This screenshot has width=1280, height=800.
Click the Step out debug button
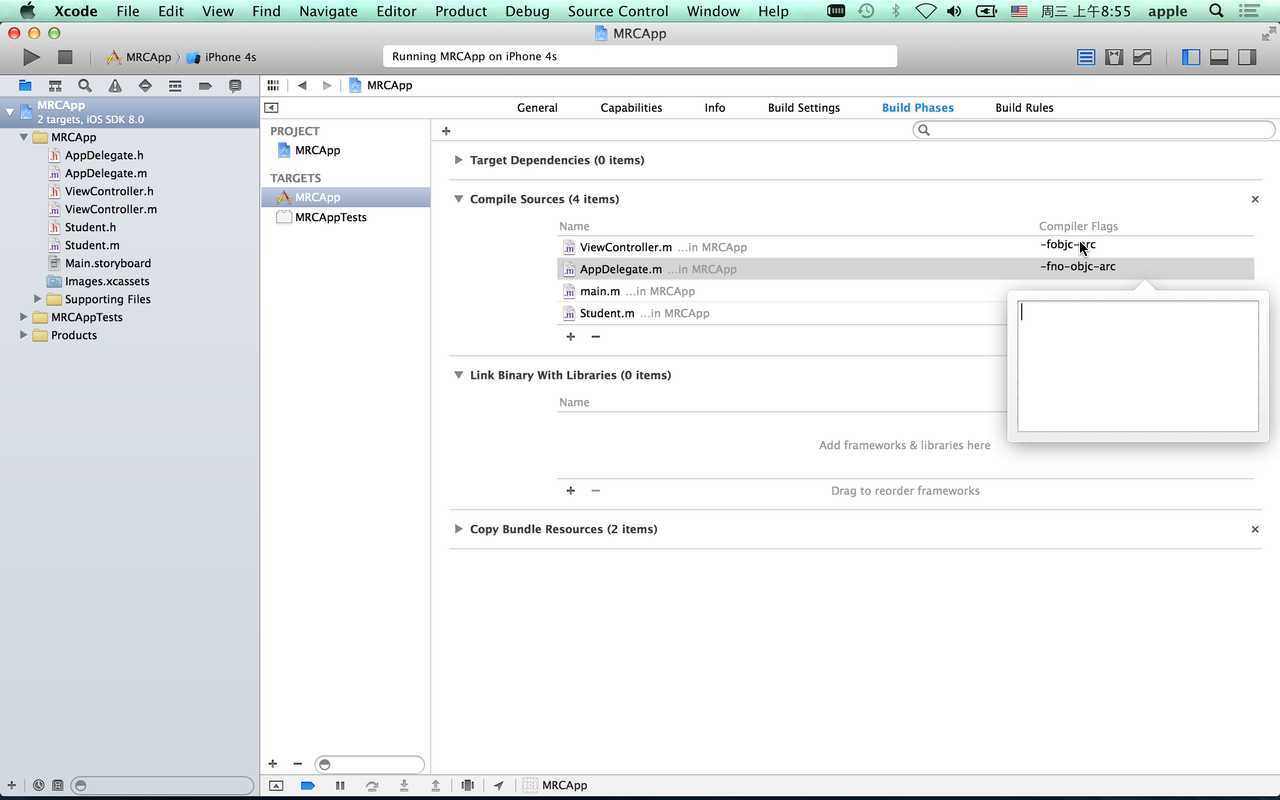(x=436, y=786)
